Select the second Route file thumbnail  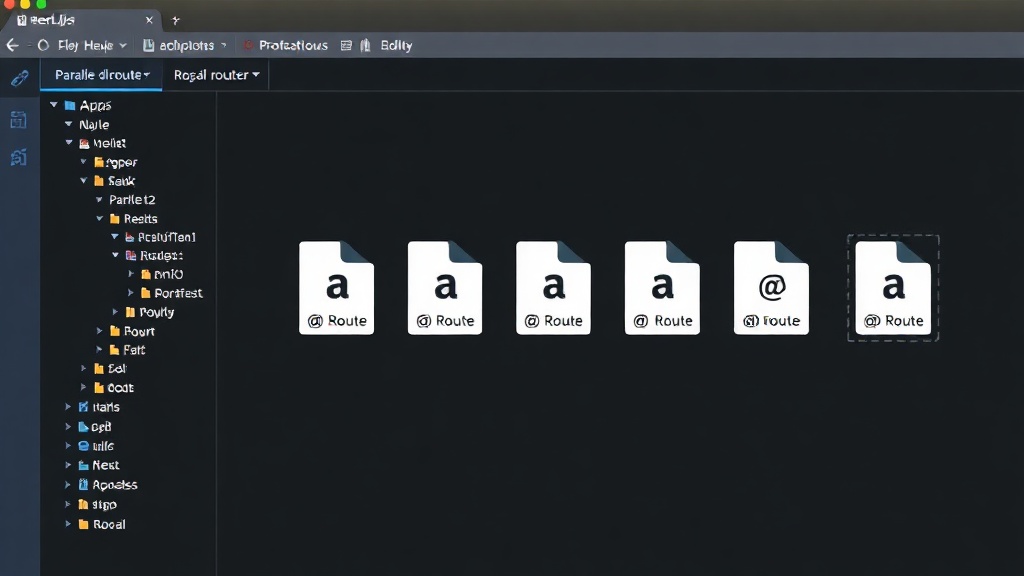click(x=445, y=288)
